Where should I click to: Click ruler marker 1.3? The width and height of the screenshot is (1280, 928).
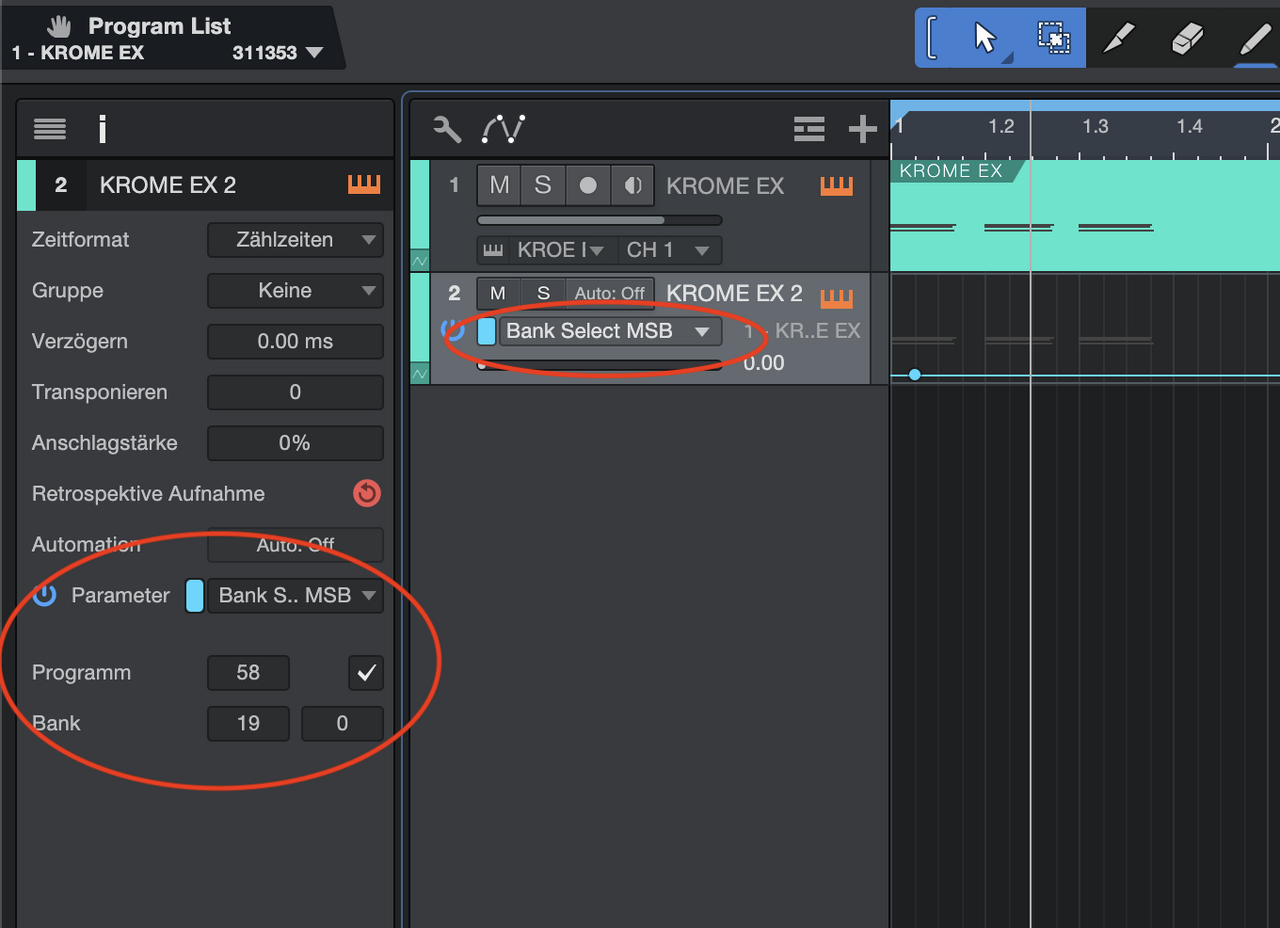tap(1095, 127)
